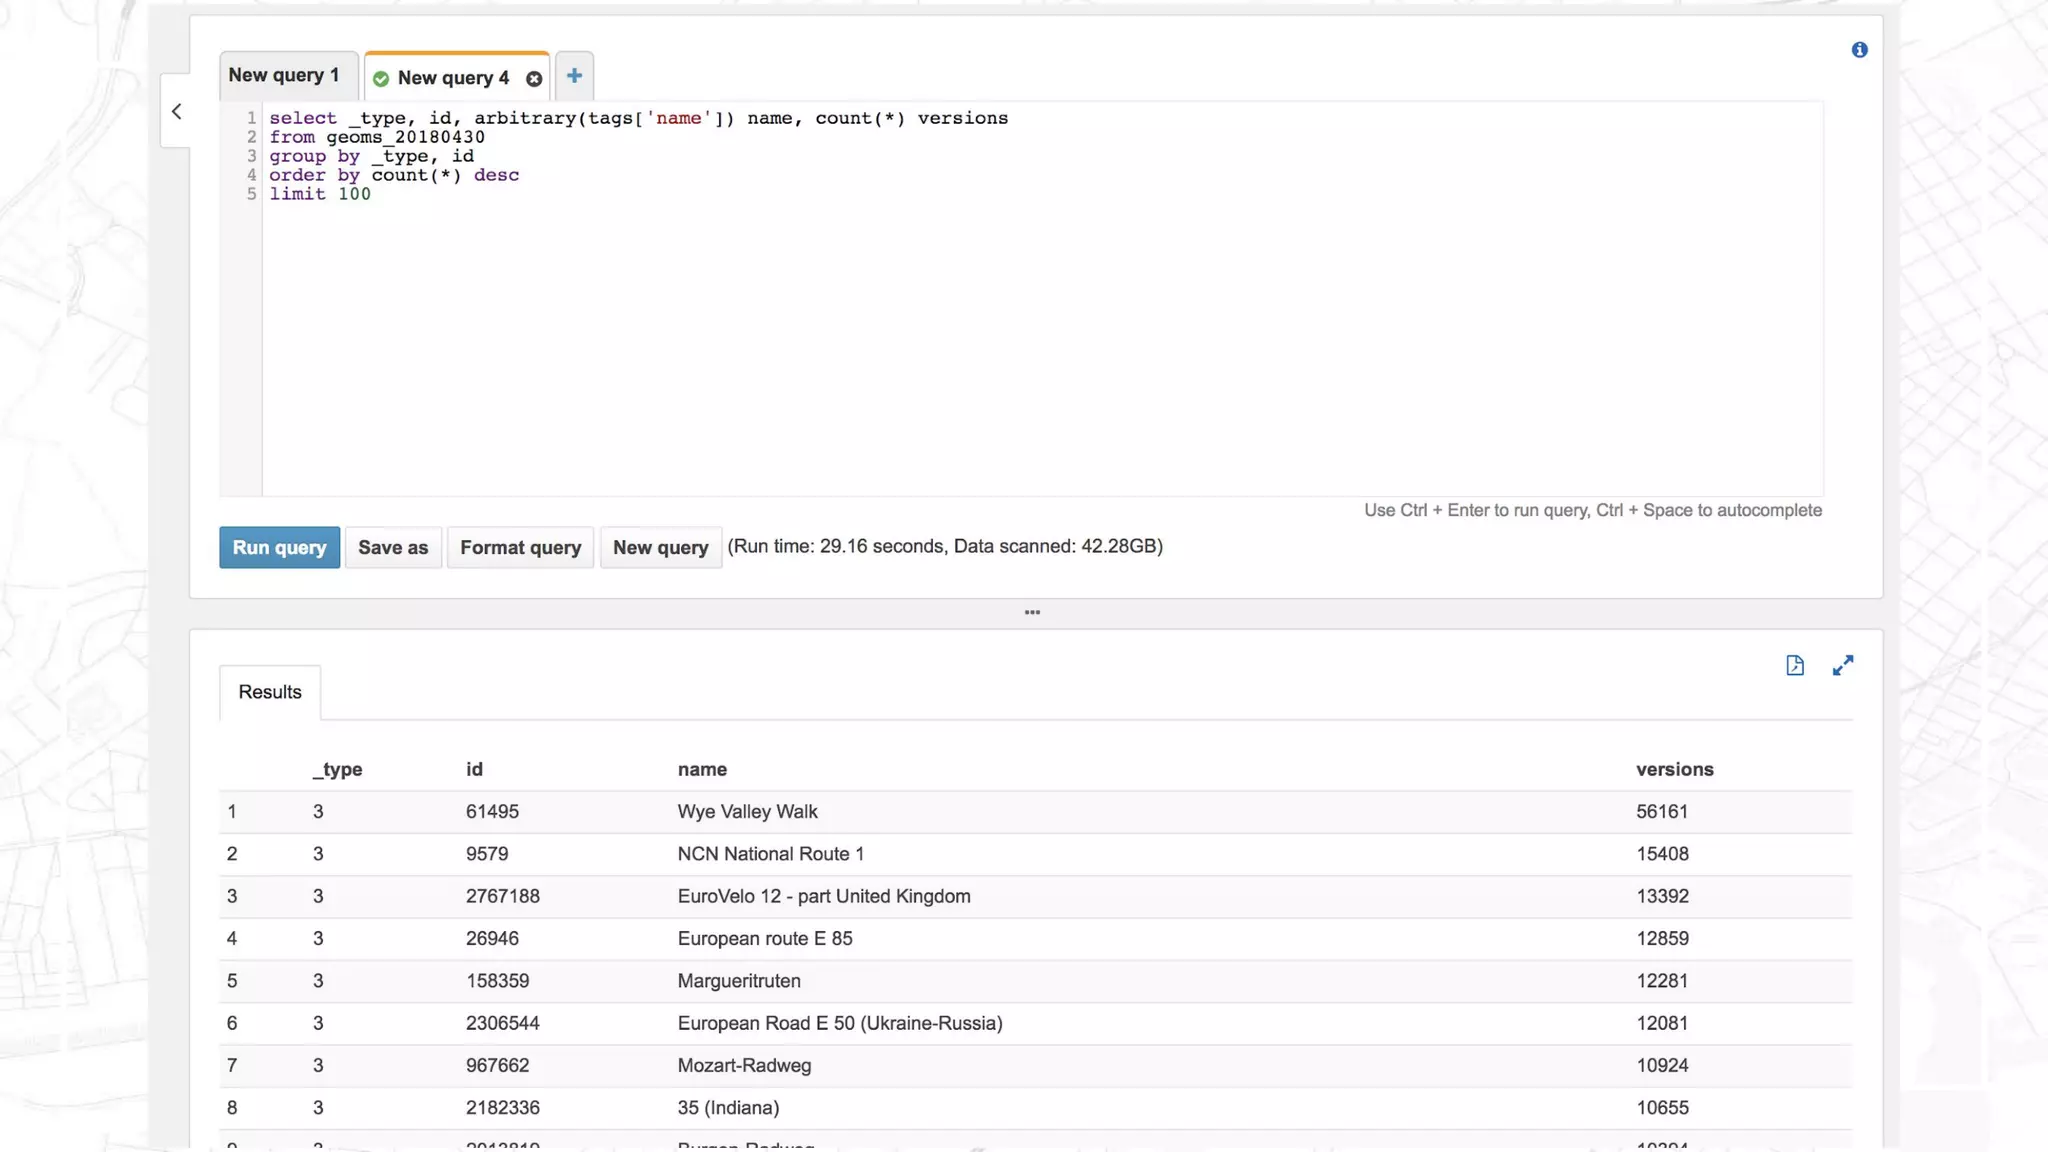Screen dimensions: 2048x1152
Task: Switch to New query 1 tab
Action: (x=284, y=76)
